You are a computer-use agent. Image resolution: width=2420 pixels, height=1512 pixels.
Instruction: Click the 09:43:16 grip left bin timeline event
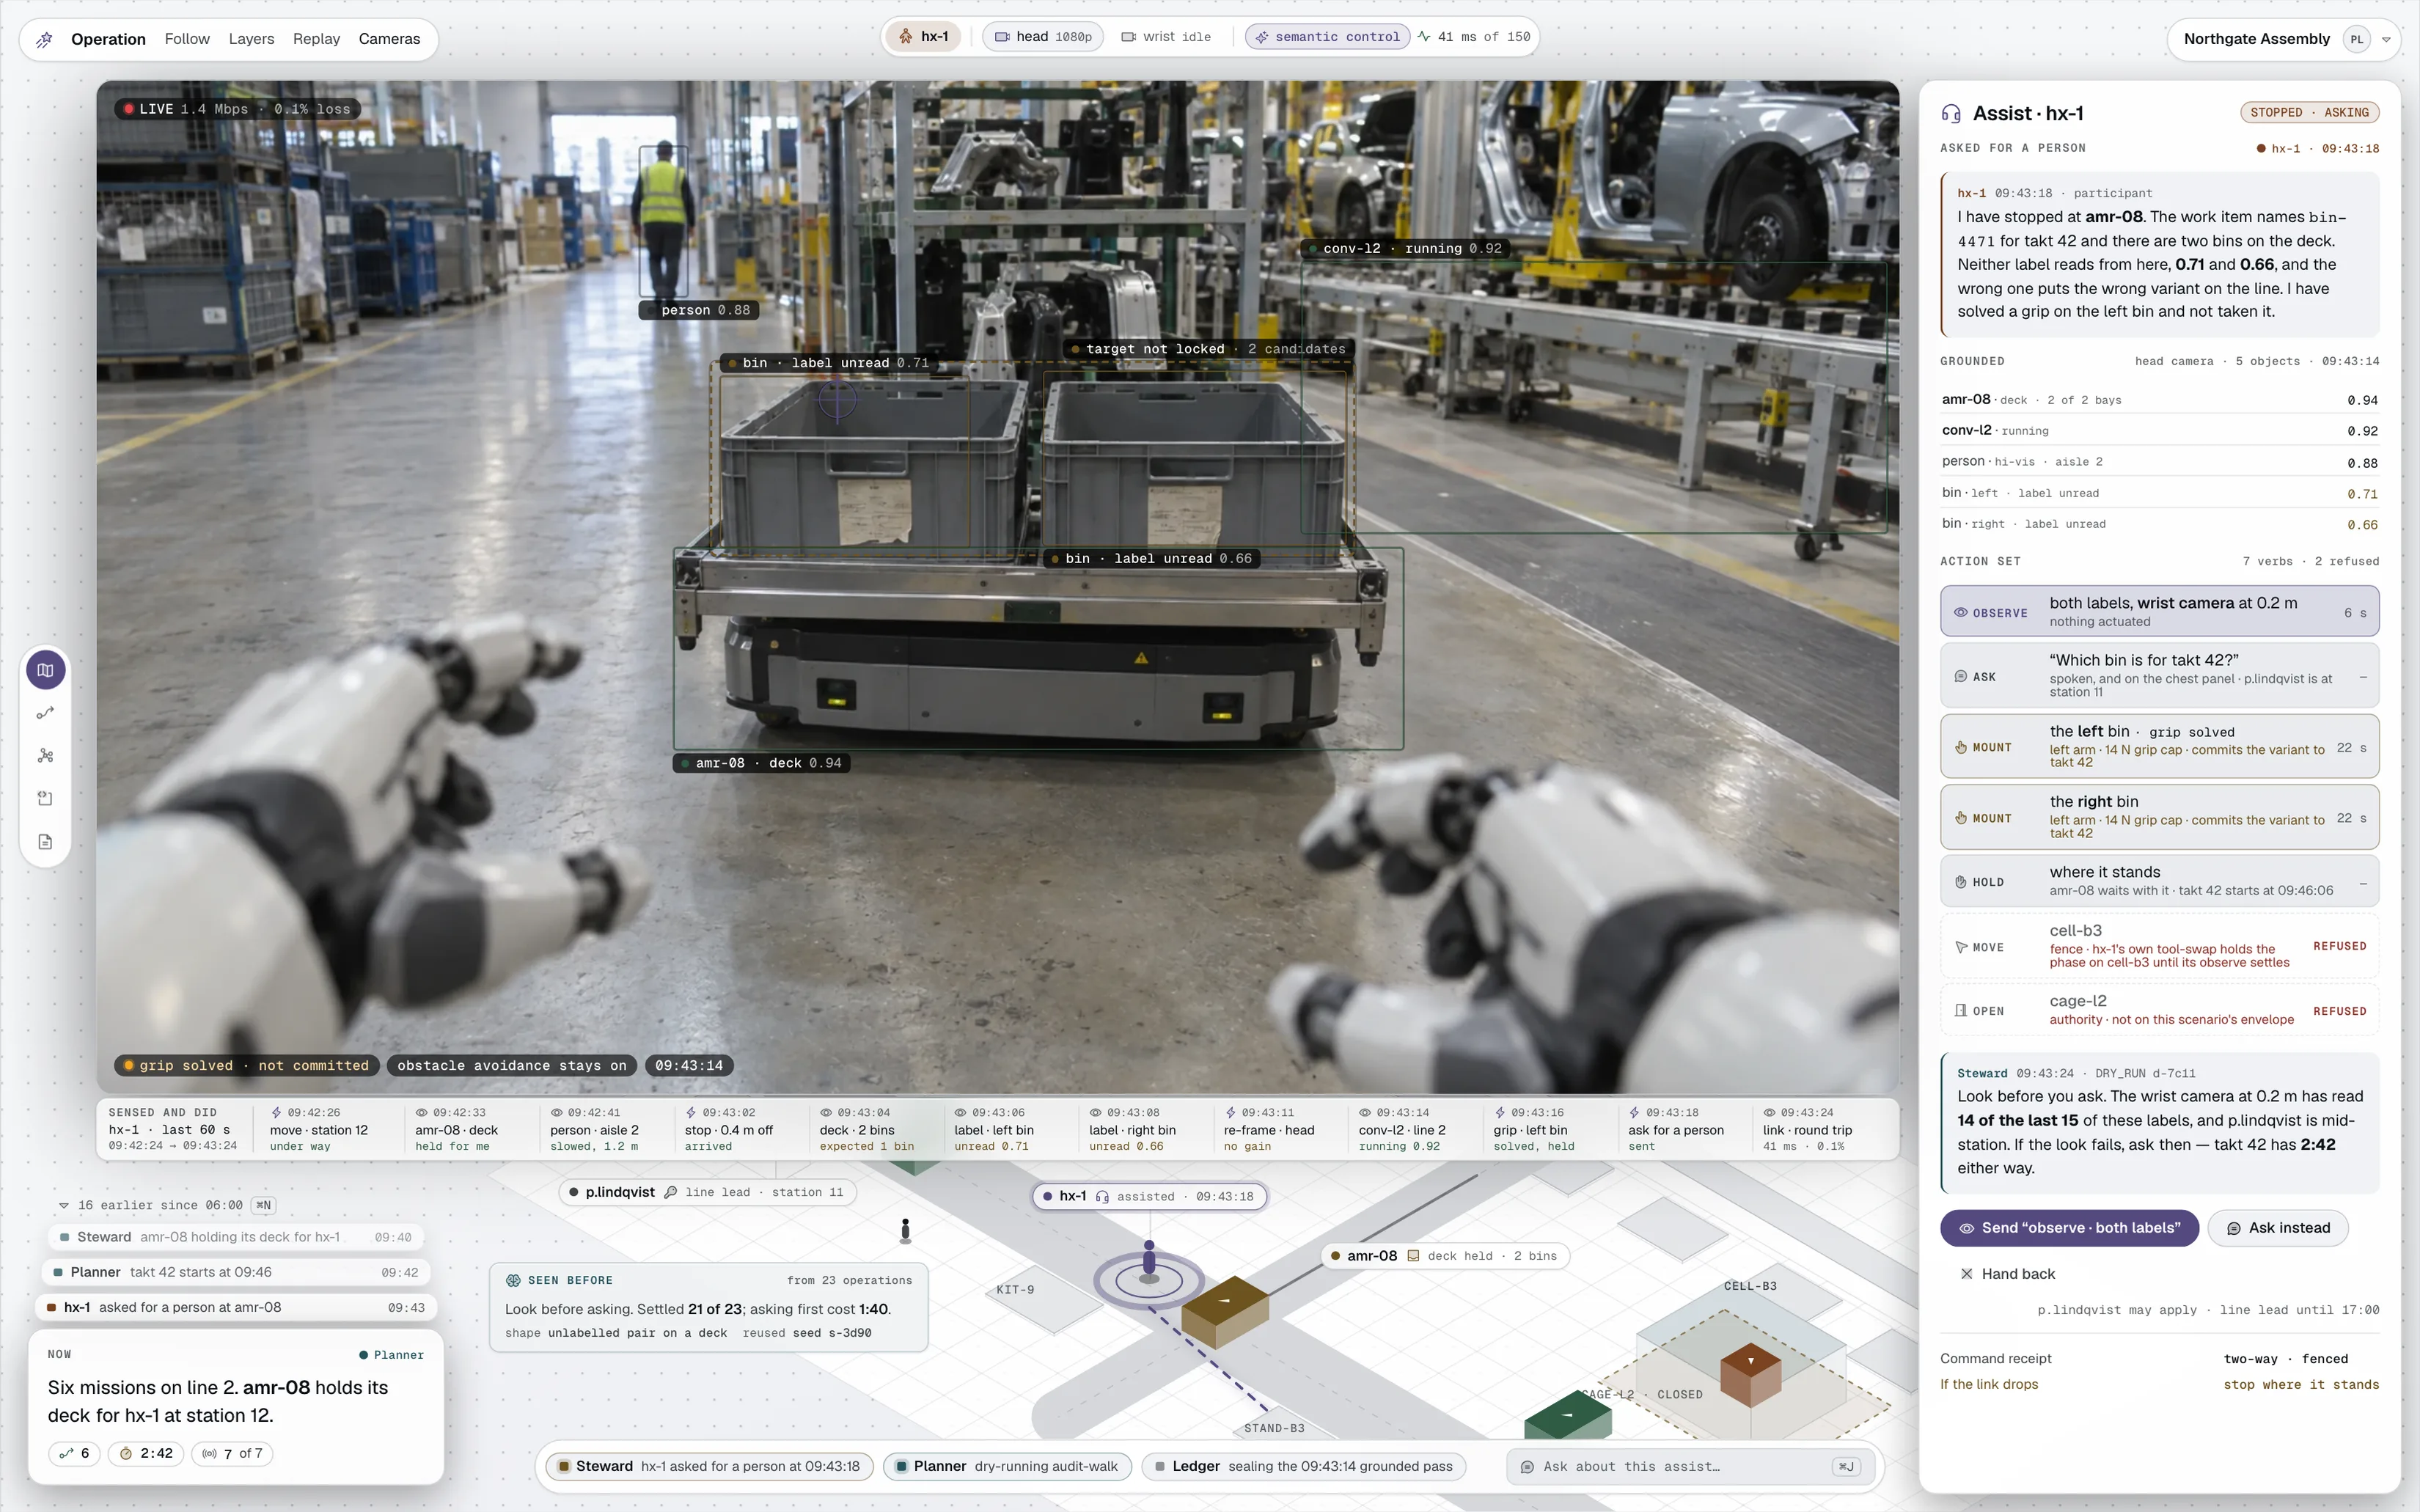tap(1549, 1129)
